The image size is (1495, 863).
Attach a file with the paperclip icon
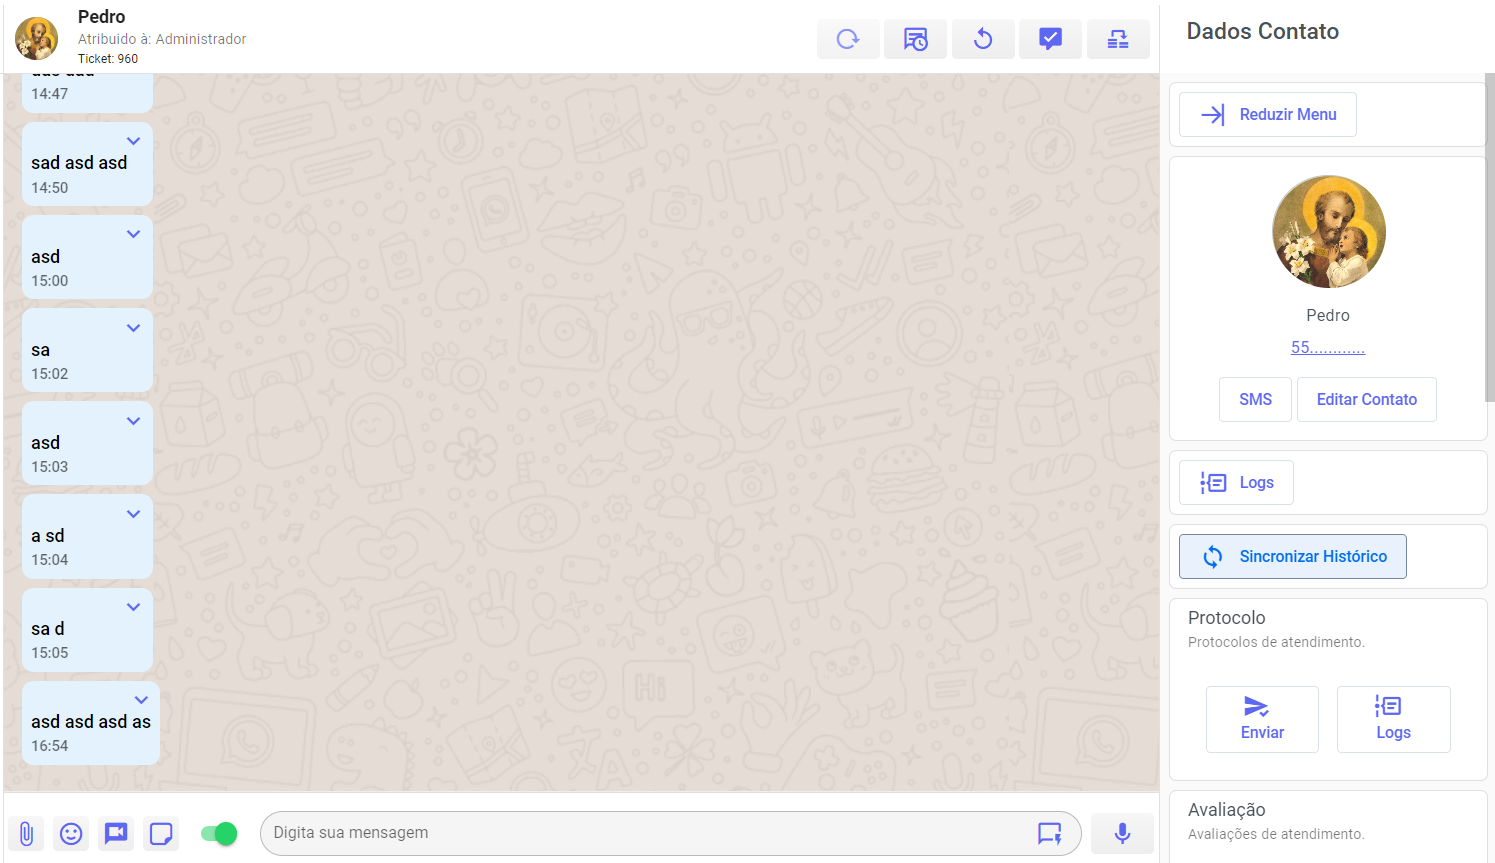pos(26,833)
